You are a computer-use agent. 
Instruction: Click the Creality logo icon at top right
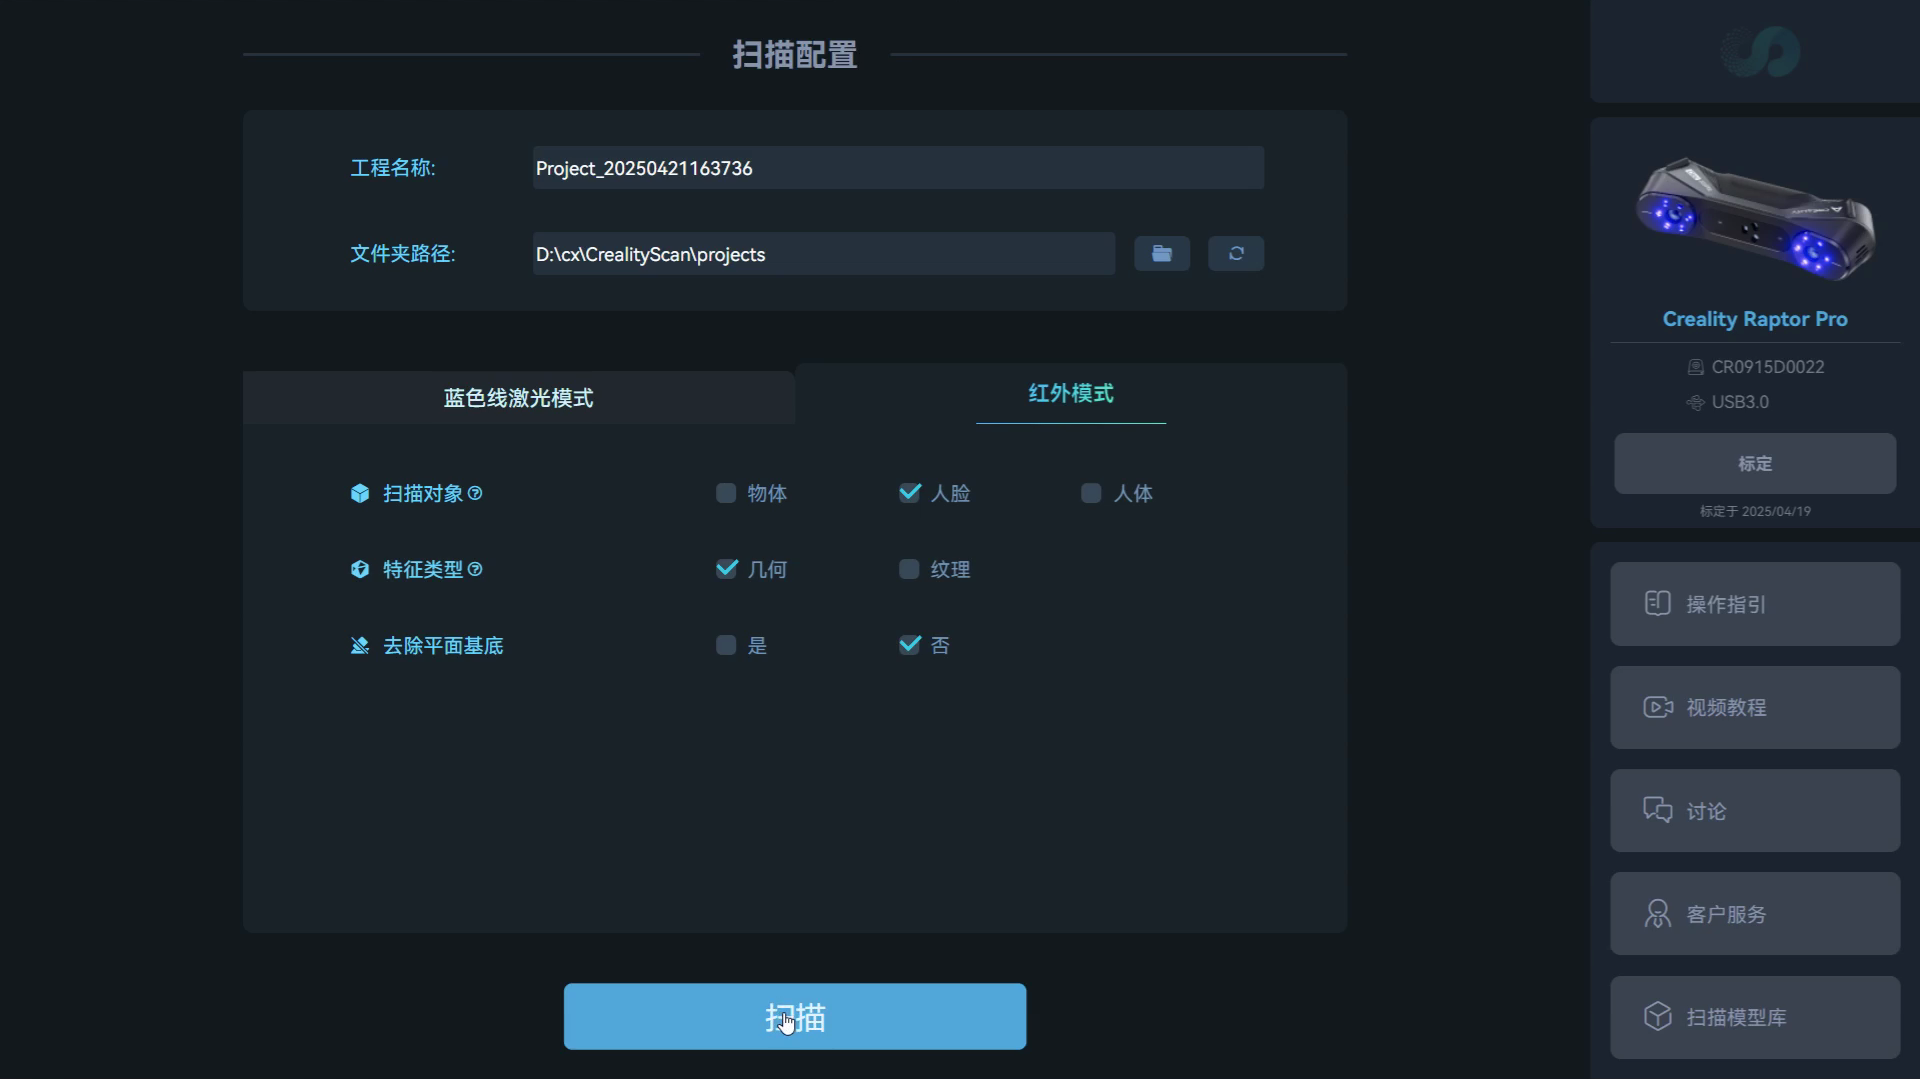point(1760,52)
